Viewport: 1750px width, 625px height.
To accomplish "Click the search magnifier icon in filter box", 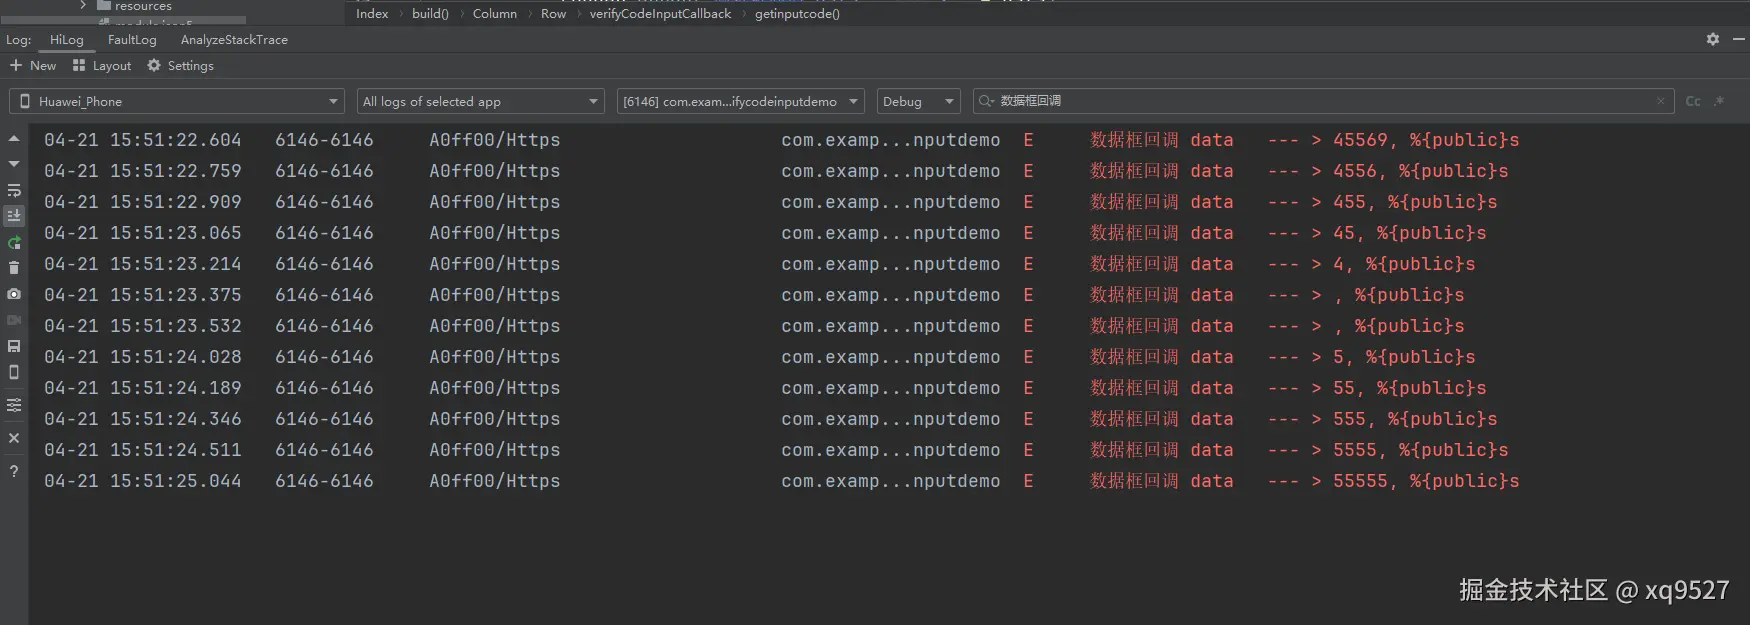I will [x=986, y=101].
